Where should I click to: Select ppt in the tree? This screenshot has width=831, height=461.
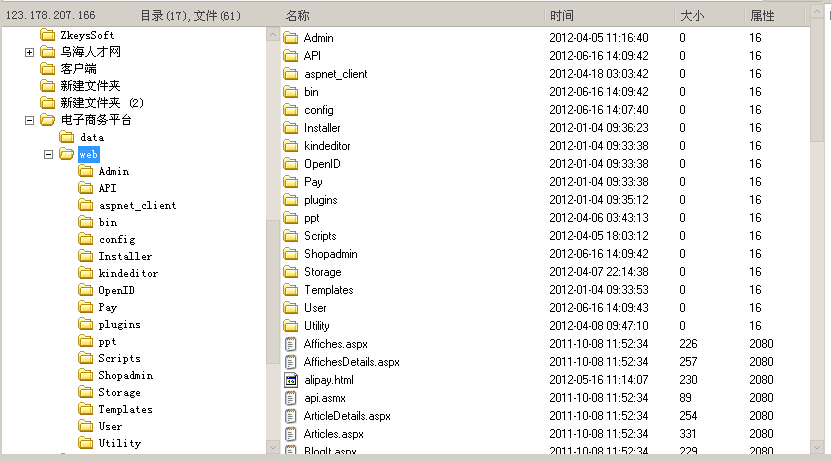point(107,341)
